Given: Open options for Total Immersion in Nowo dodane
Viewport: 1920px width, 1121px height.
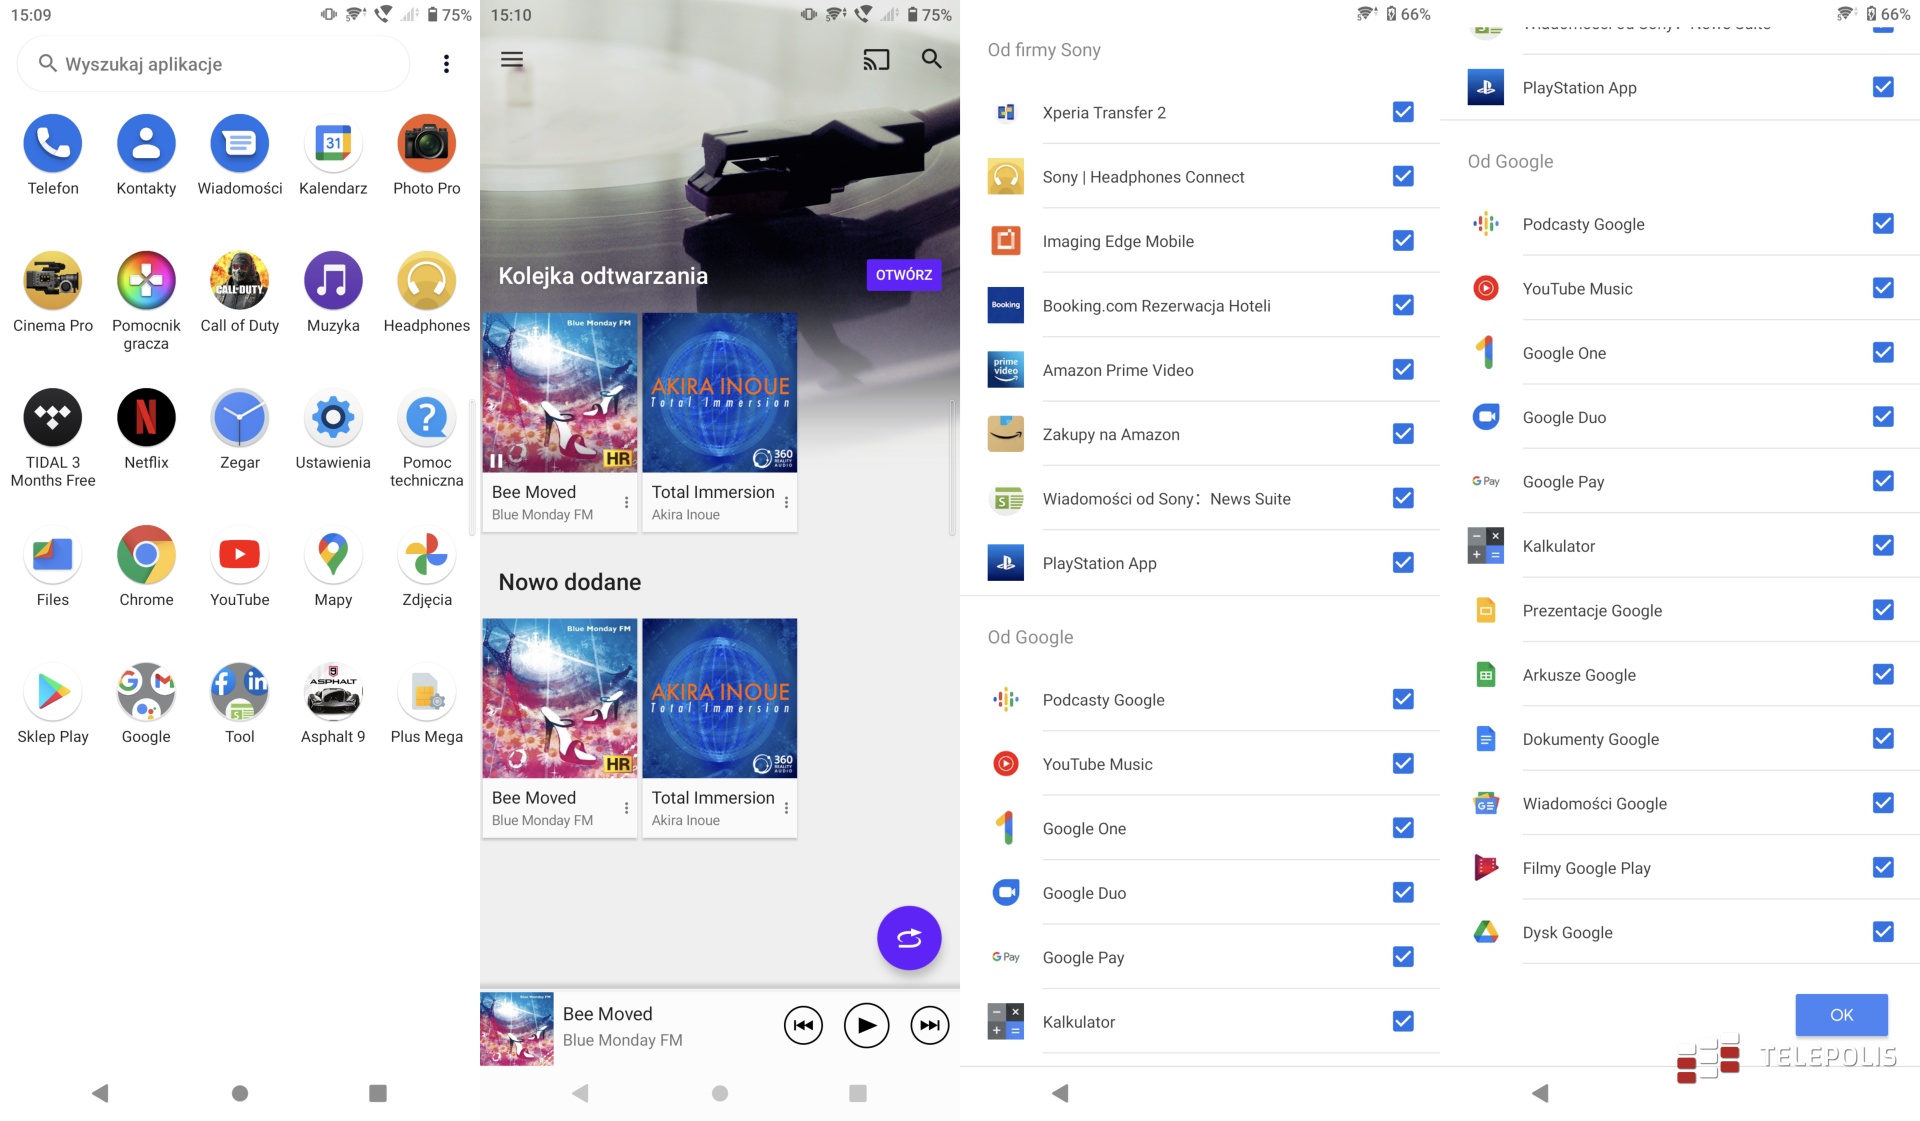Looking at the screenshot, I should pos(787,808).
